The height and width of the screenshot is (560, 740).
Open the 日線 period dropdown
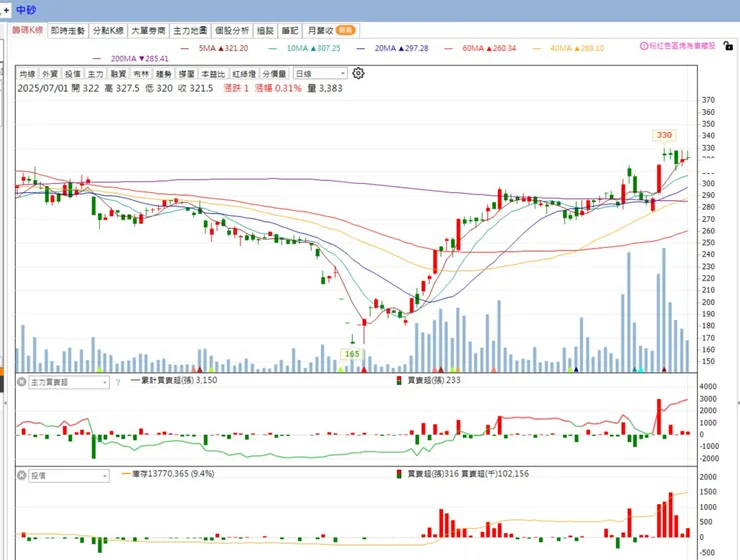tap(320, 74)
